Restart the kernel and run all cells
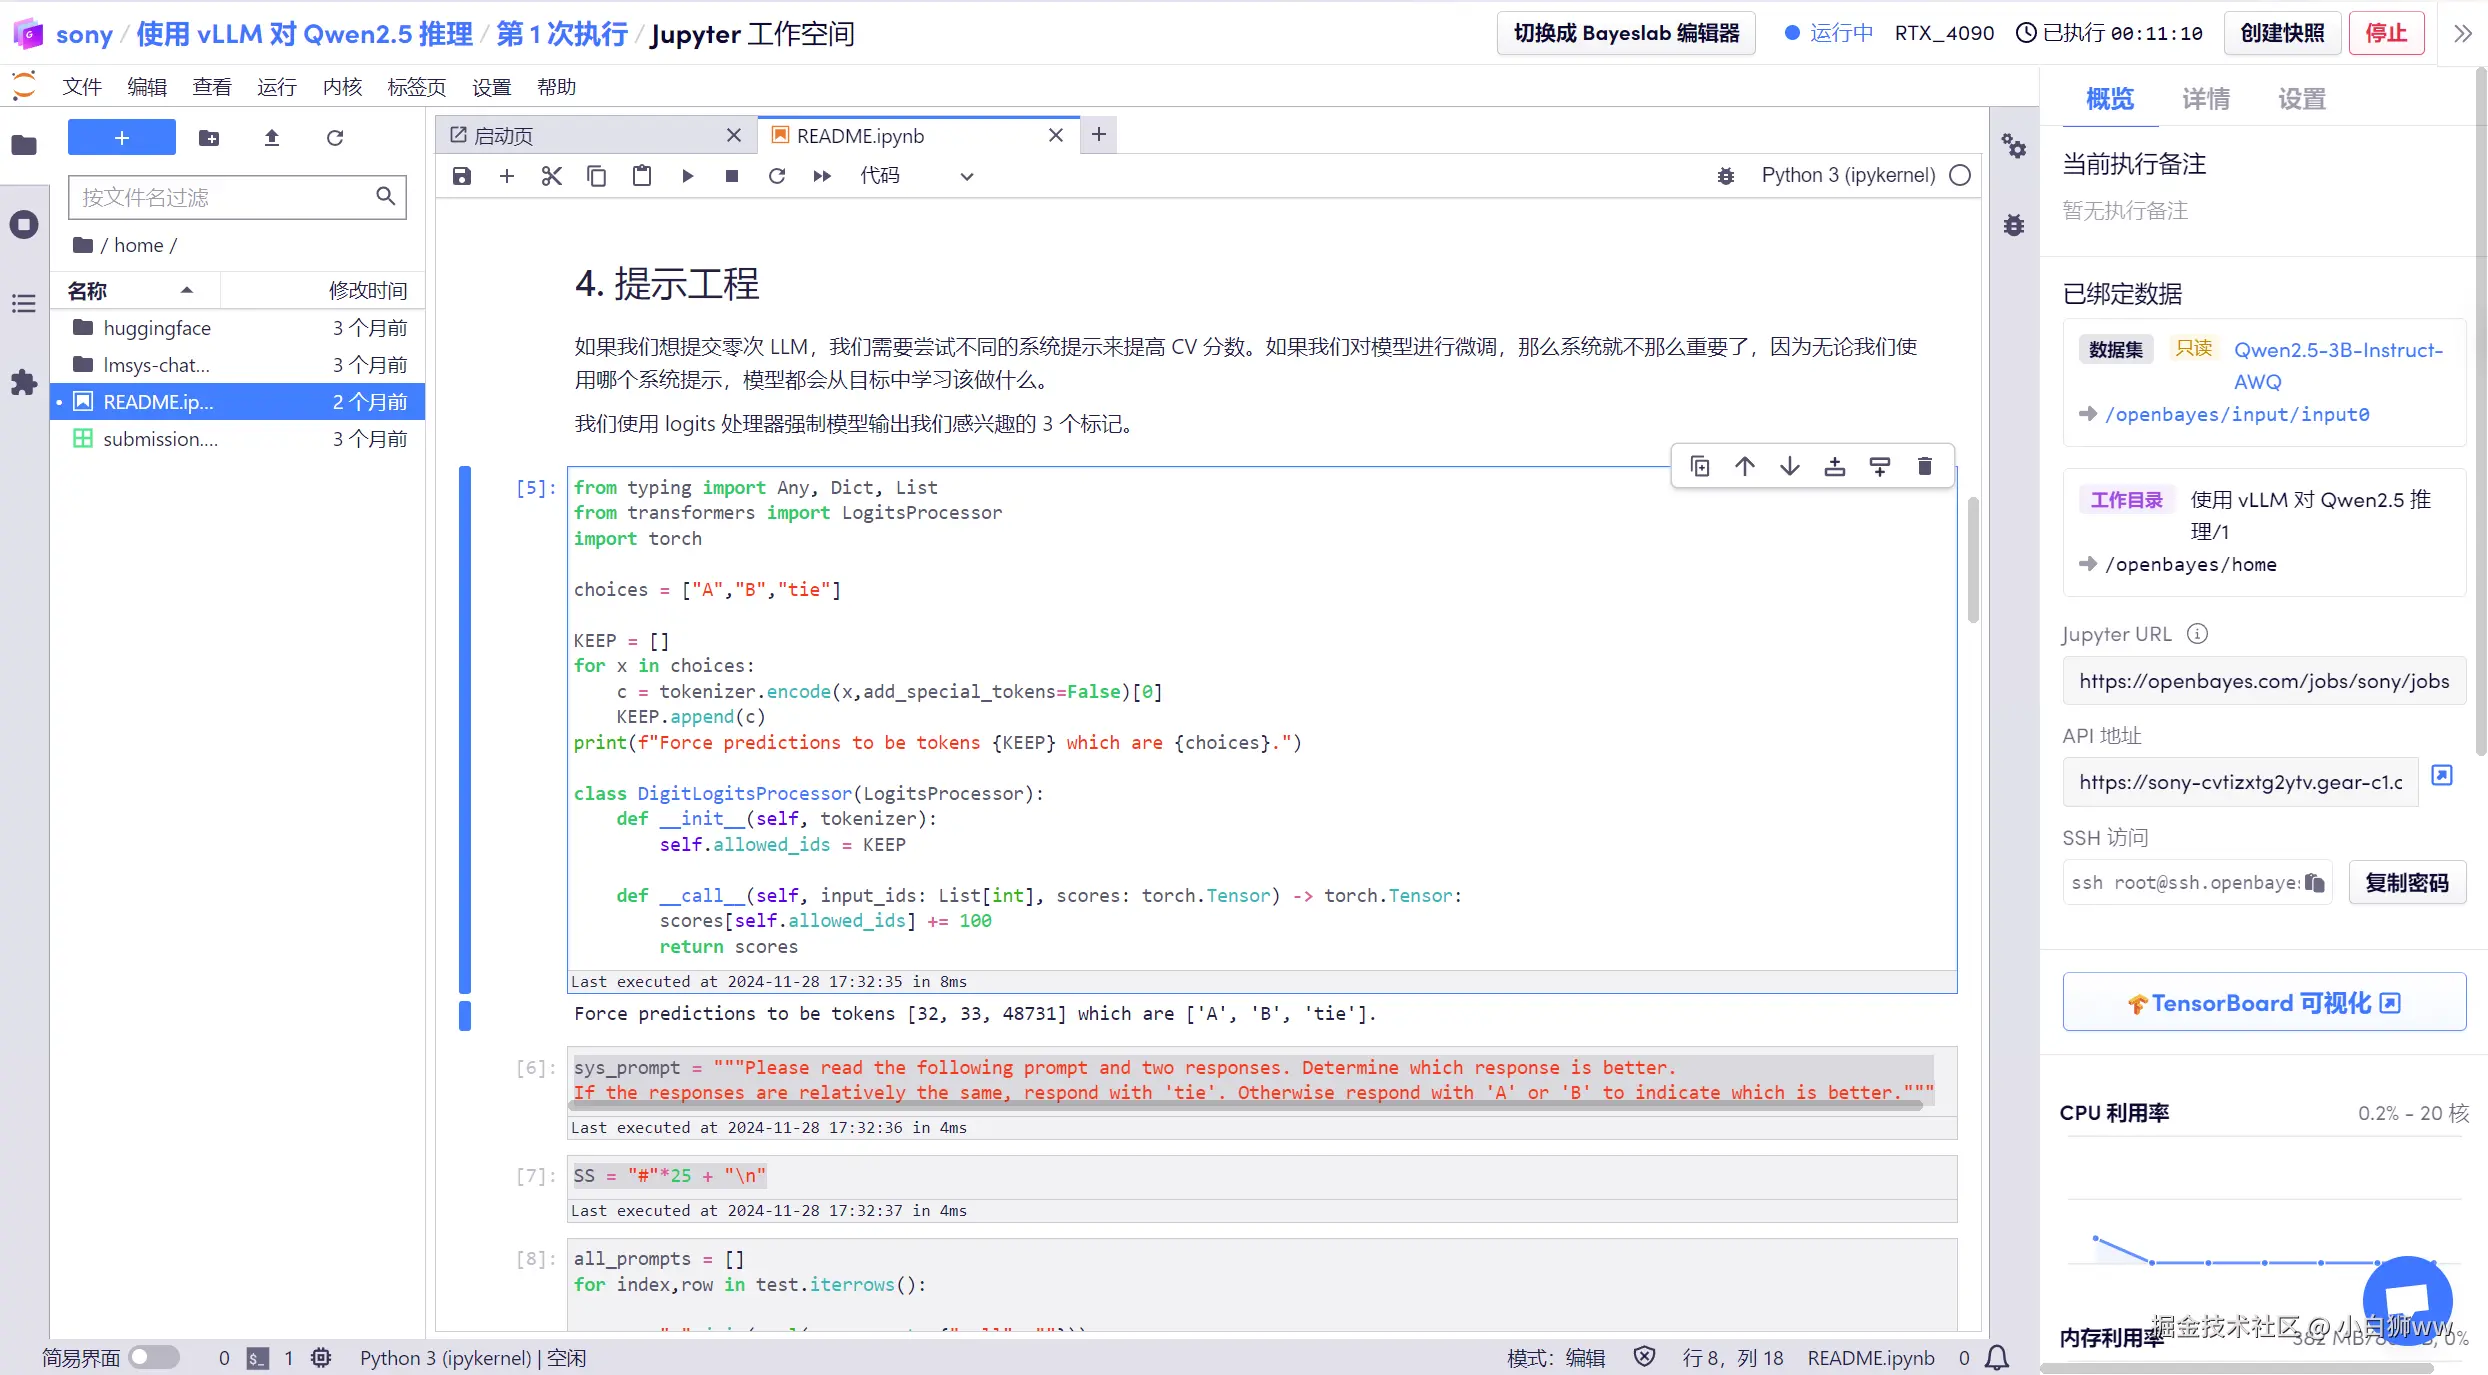Screen dimensions: 2488x1375 point(822,176)
